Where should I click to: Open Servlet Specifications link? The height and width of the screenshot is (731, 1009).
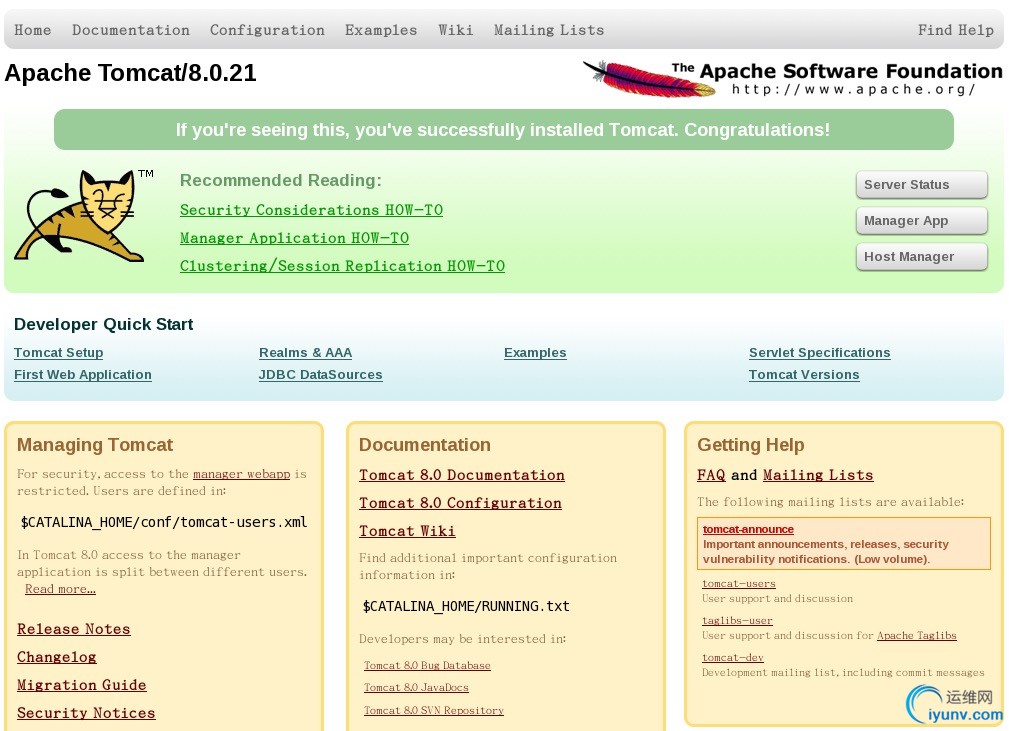pyautogui.click(x=820, y=353)
